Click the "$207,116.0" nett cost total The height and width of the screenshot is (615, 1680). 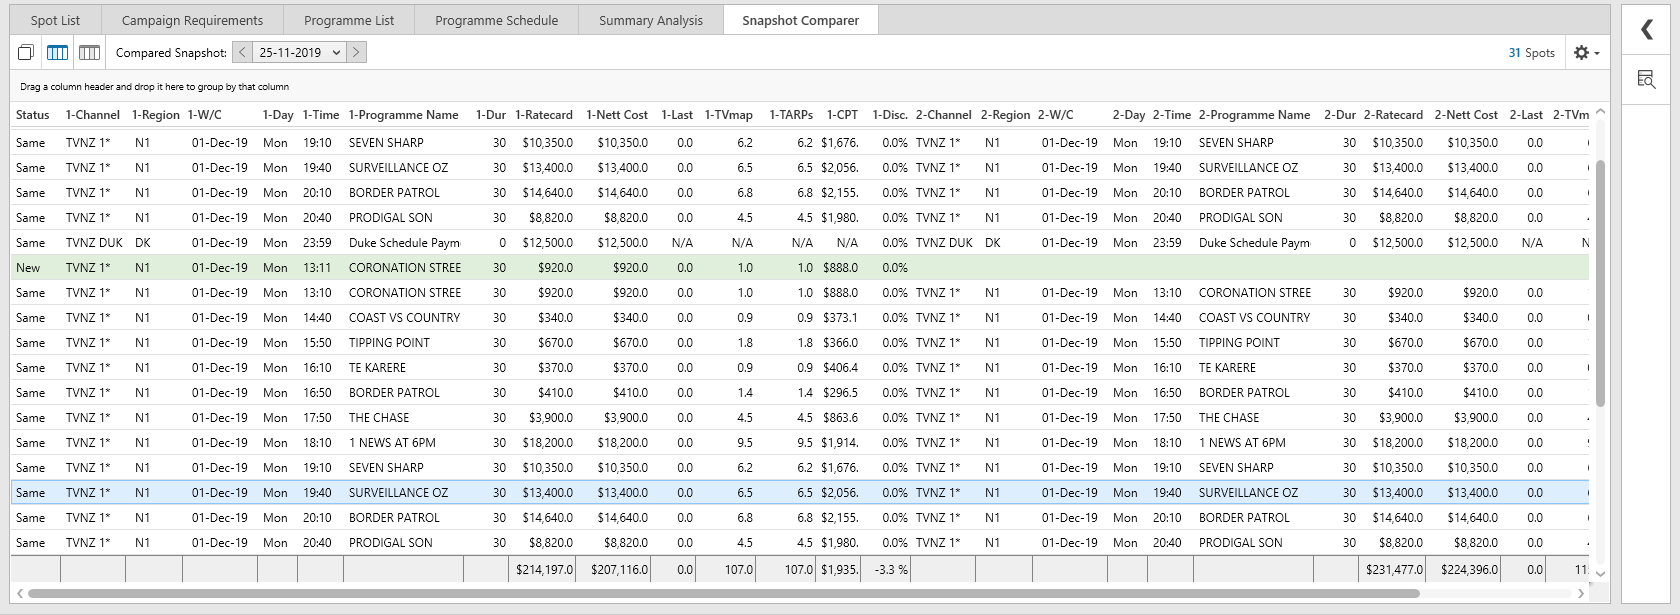point(619,570)
